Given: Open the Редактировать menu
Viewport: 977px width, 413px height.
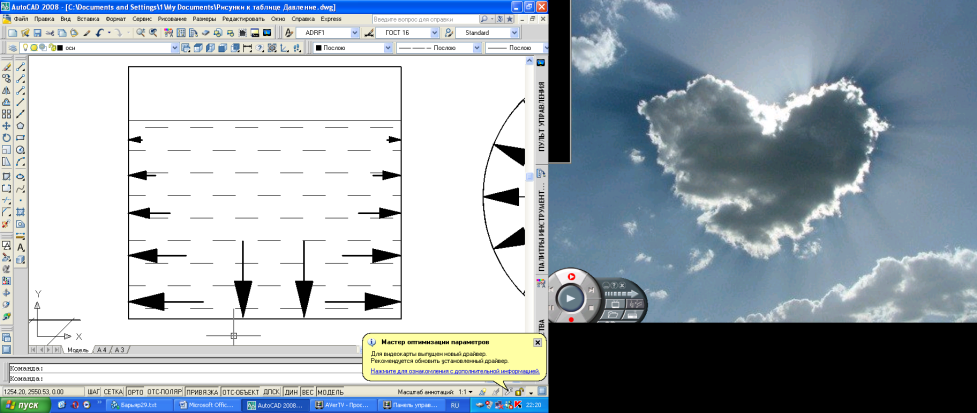Looking at the screenshot, I should tap(244, 19).
